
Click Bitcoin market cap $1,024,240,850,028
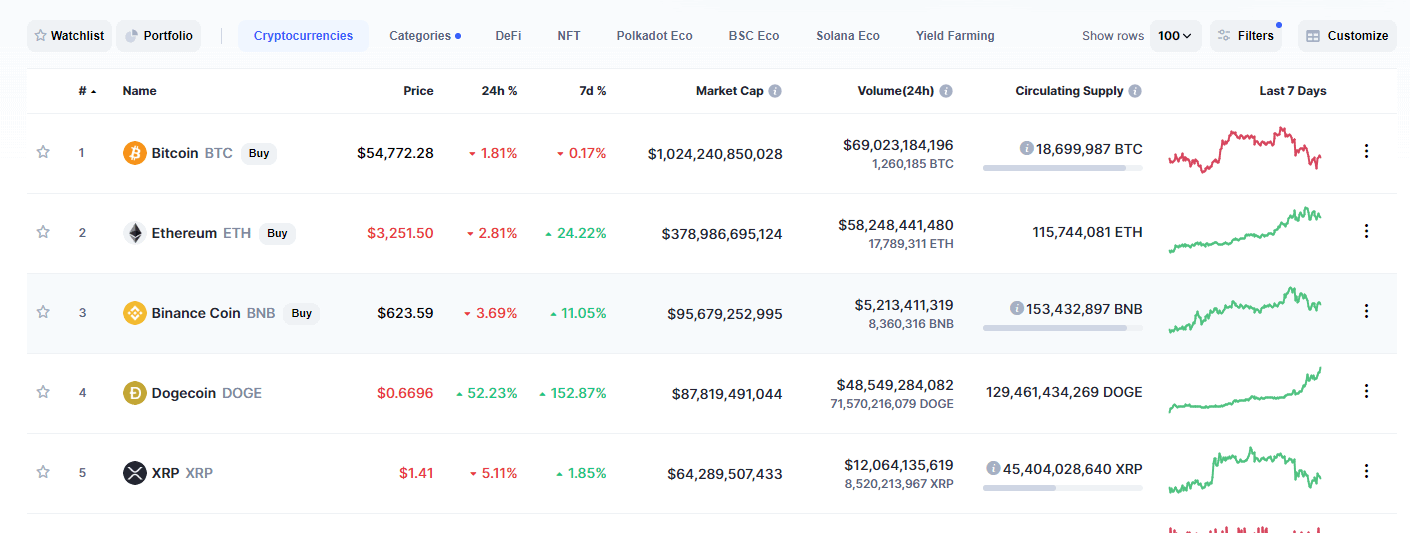pyautogui.click(x=715, y=154)
